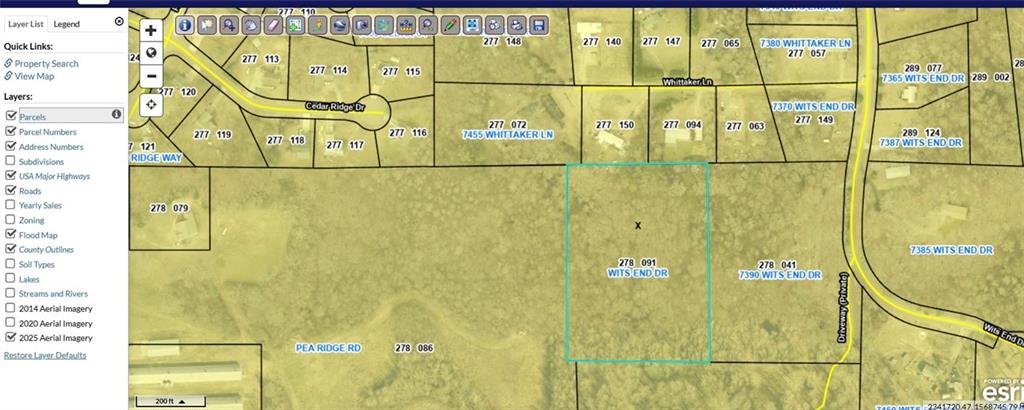Click the Driveway (Private) label
1024x410 pixels.
click(843, 306)
